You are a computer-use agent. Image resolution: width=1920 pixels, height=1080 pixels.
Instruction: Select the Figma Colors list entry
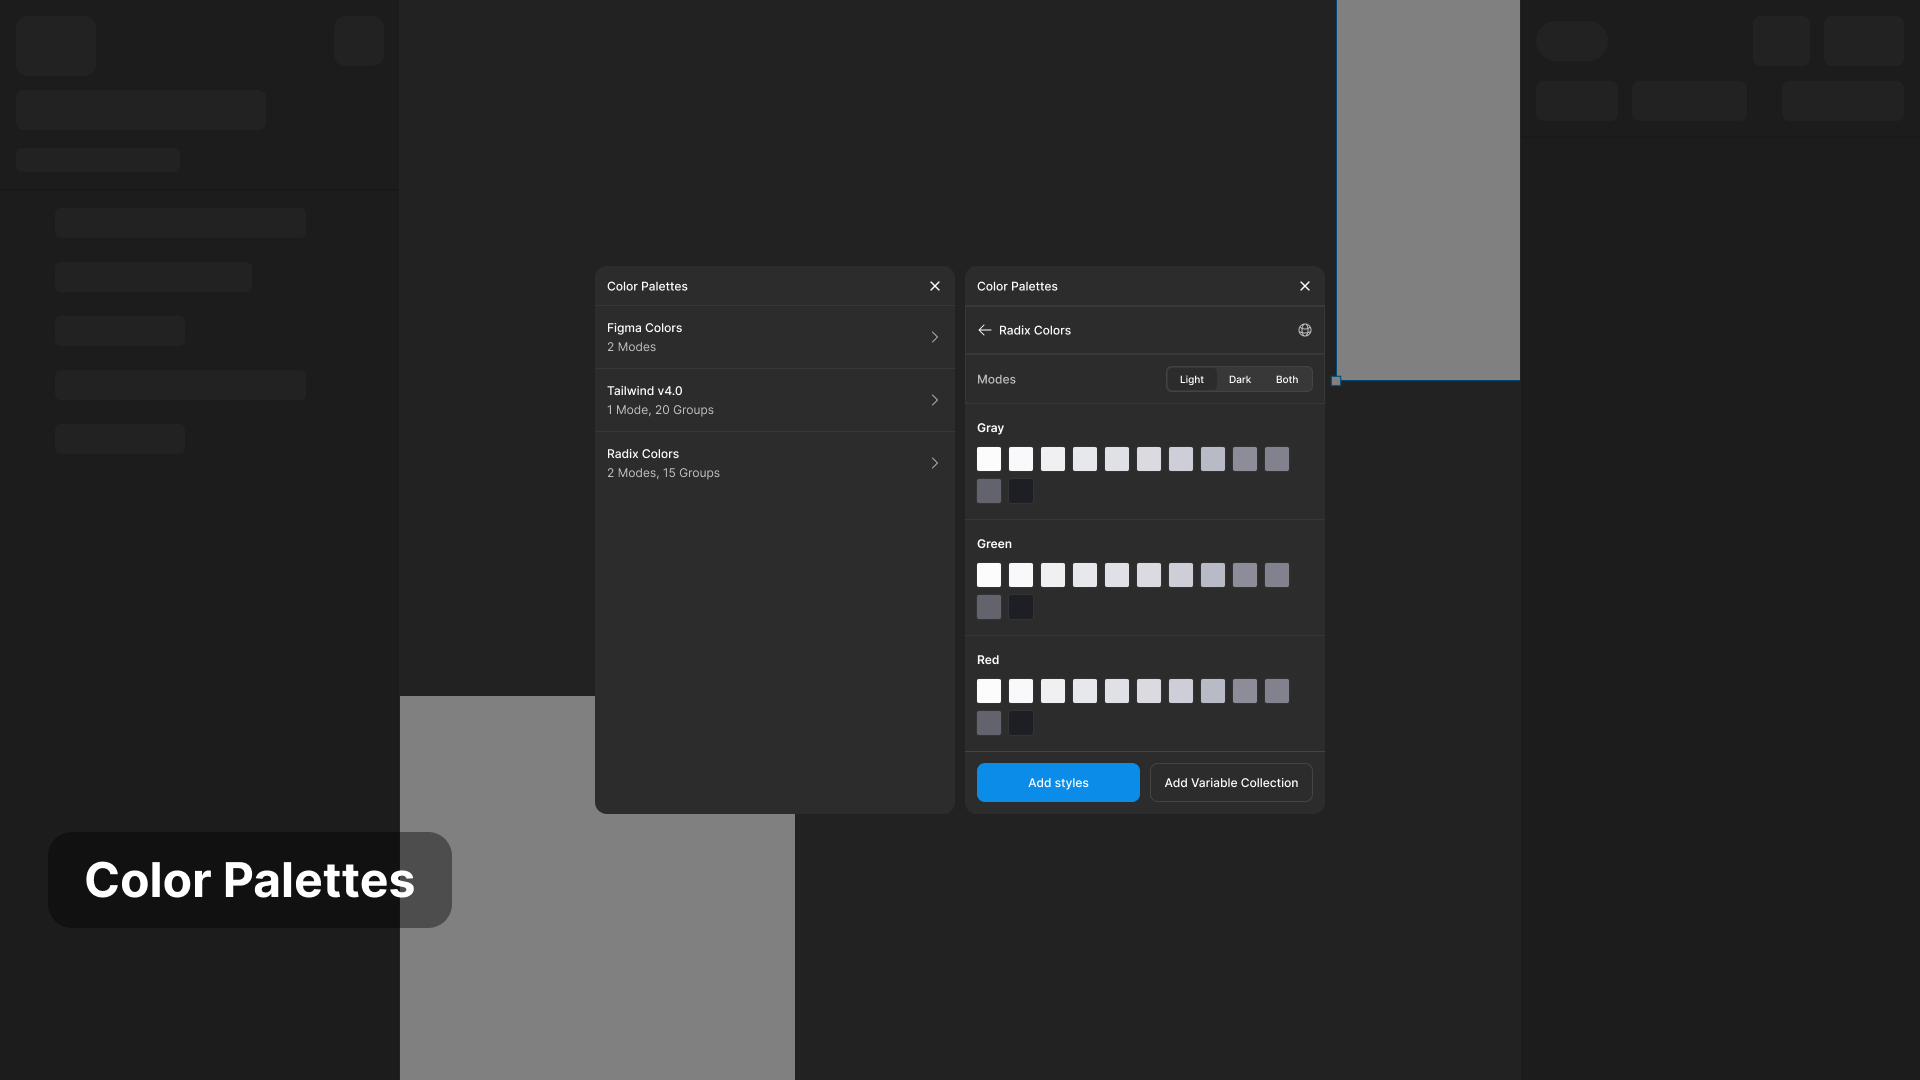700,337
